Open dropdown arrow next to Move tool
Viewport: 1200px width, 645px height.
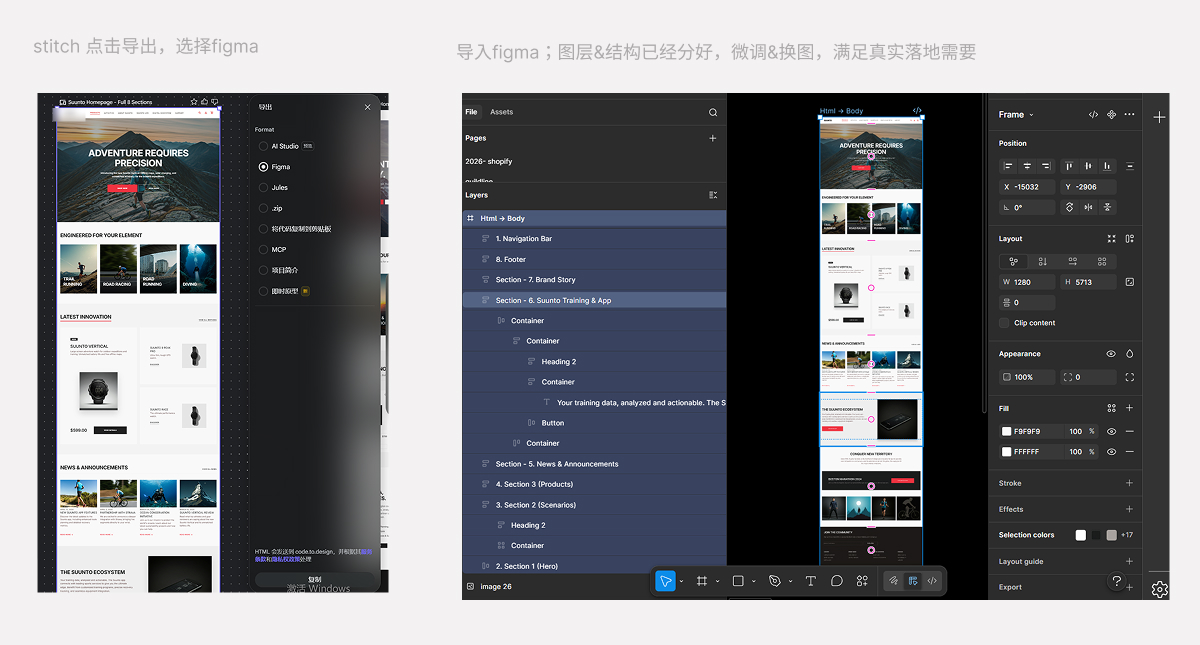681,581
